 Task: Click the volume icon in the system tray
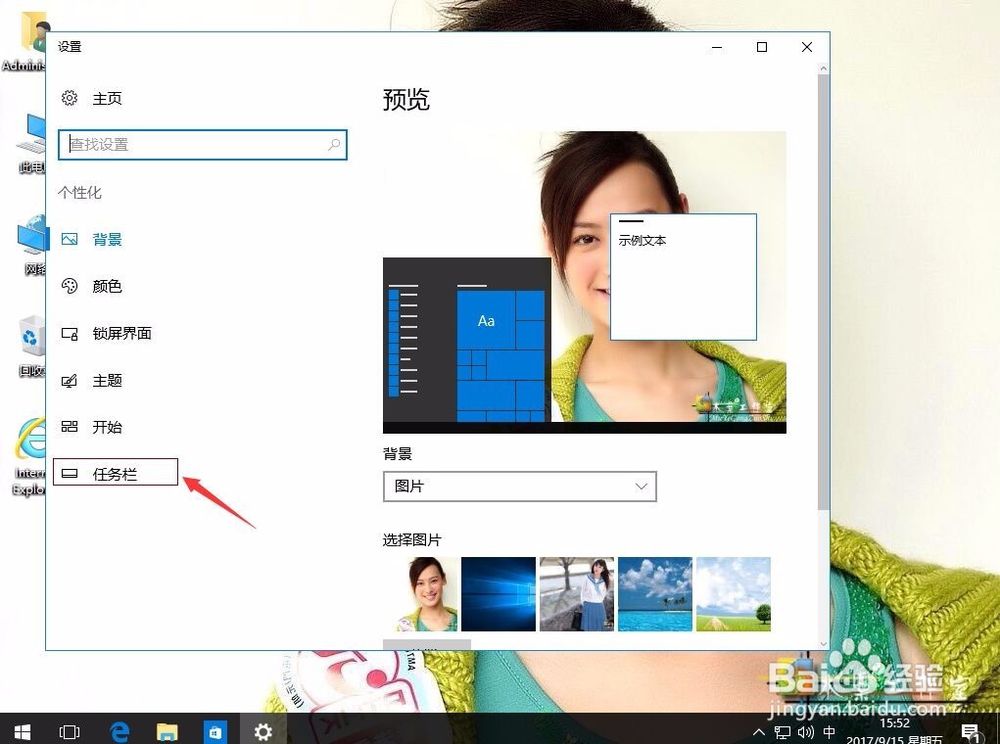pyautogui.click(x=807, y=731)
